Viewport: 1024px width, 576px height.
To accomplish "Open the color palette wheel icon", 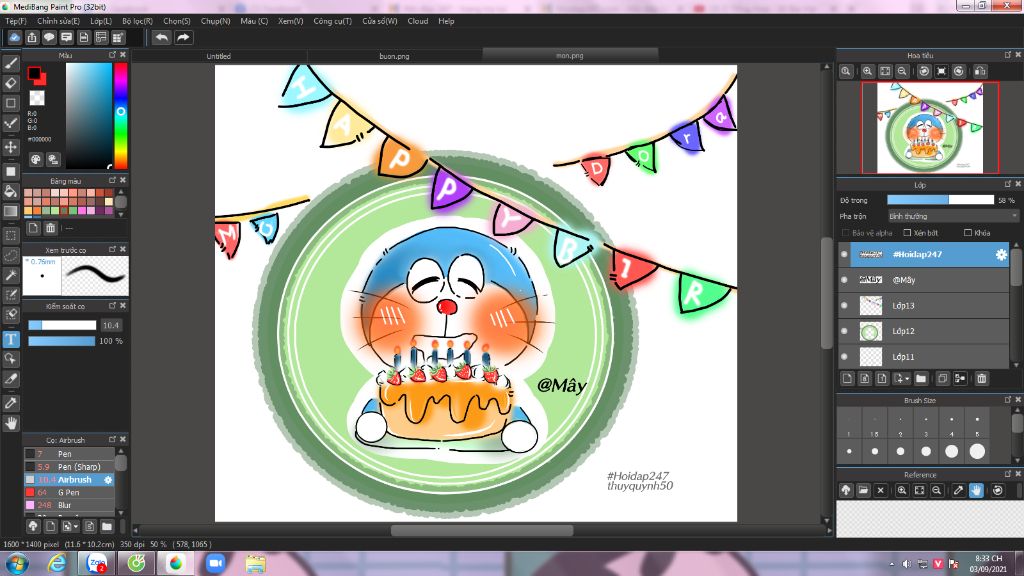I will pyautogui.click(x=36, y=159).
